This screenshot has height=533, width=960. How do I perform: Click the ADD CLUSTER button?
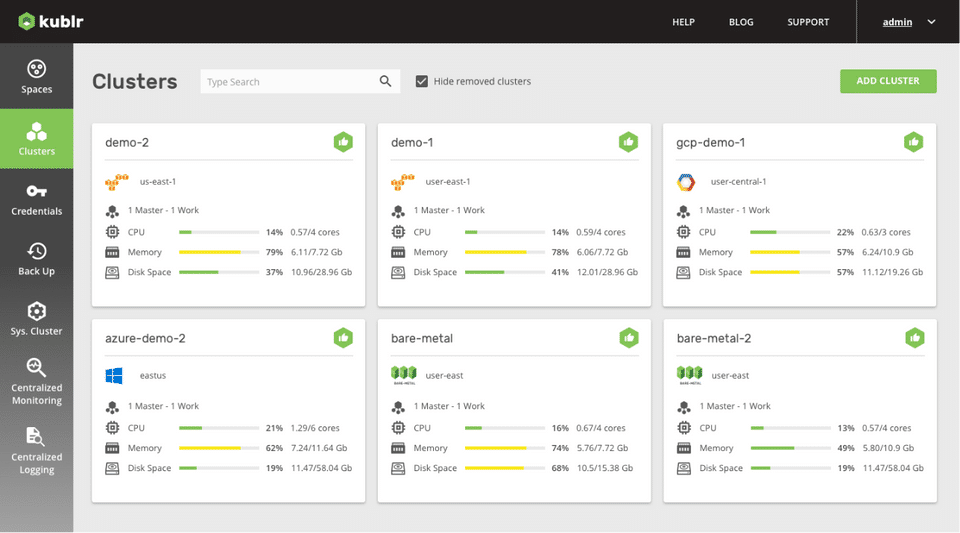(888, 81)
